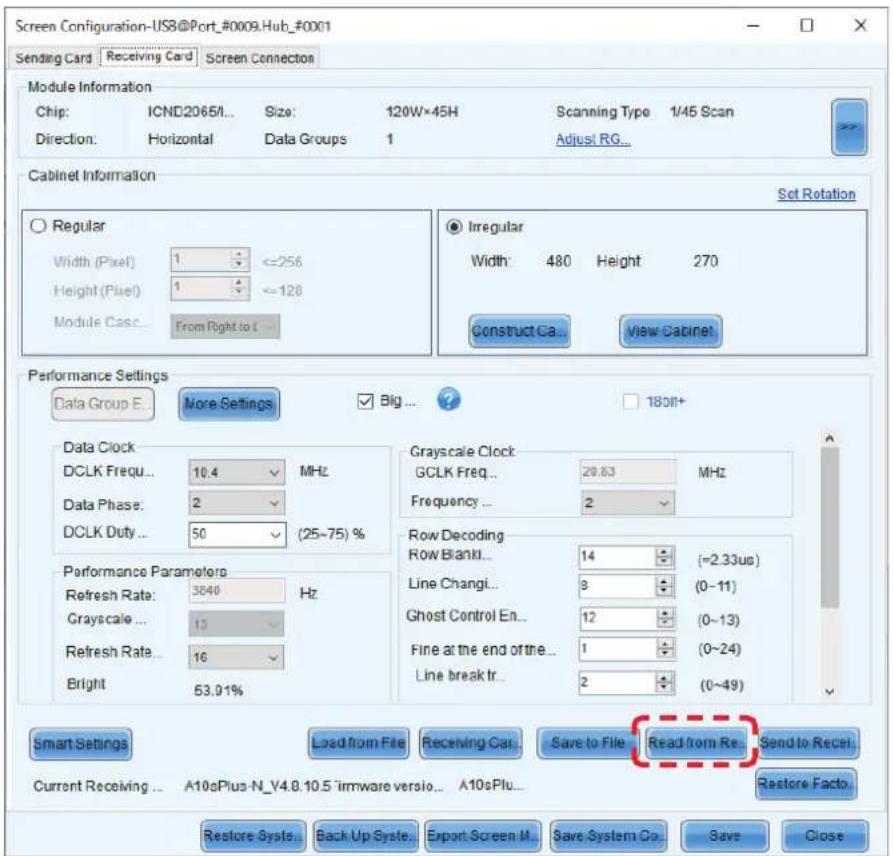Click Load from File
This screenshot has height=856, width=893.
point(358,743)
